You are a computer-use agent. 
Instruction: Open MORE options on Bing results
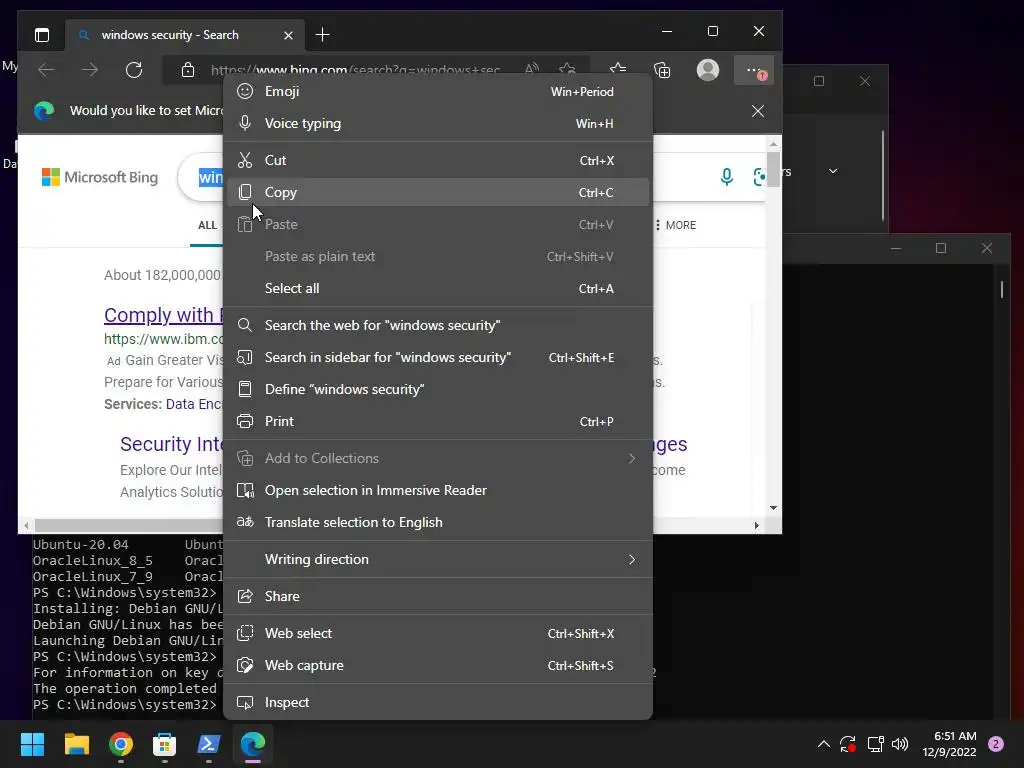[x=675, y=225]
